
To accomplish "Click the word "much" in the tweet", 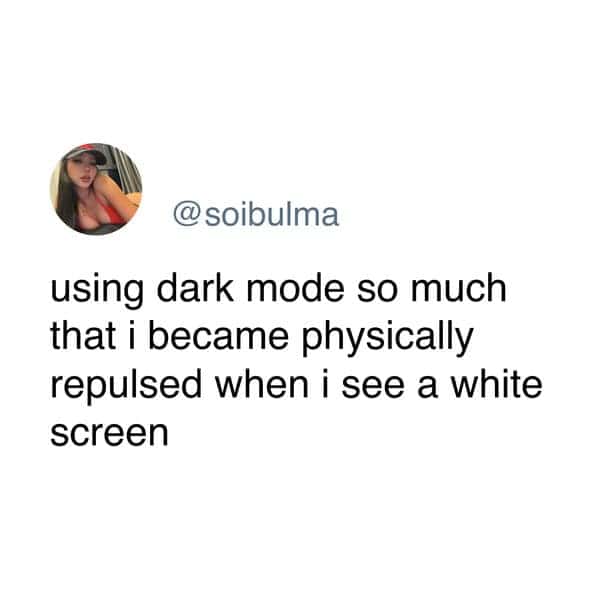I will tap(458, 288).
